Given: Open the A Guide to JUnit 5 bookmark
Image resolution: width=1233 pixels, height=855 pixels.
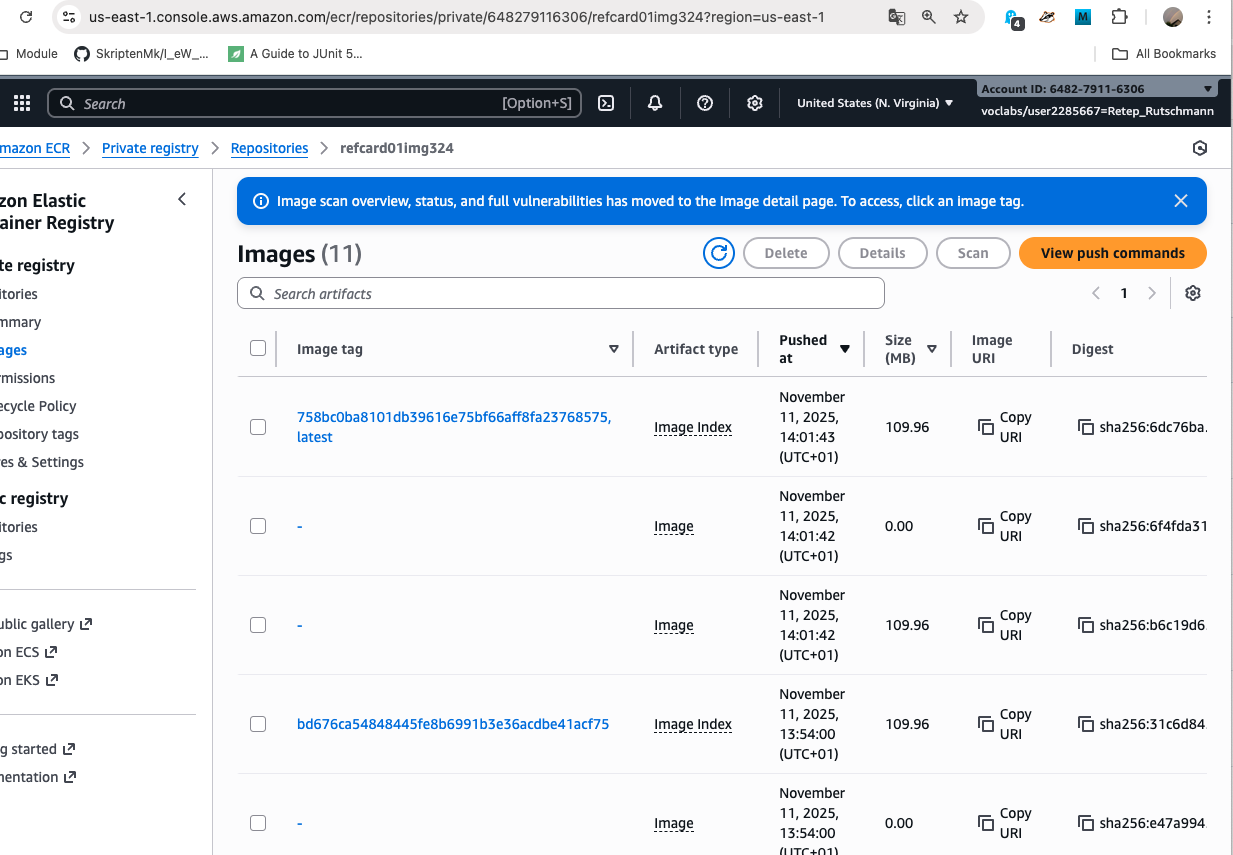Looking at the screenshot, I should point(296,53).
